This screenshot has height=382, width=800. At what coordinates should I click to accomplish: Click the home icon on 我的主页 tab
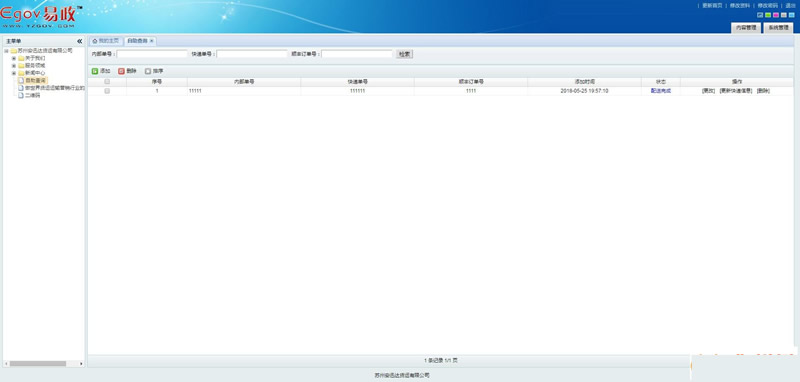click(x=95, y=41)
